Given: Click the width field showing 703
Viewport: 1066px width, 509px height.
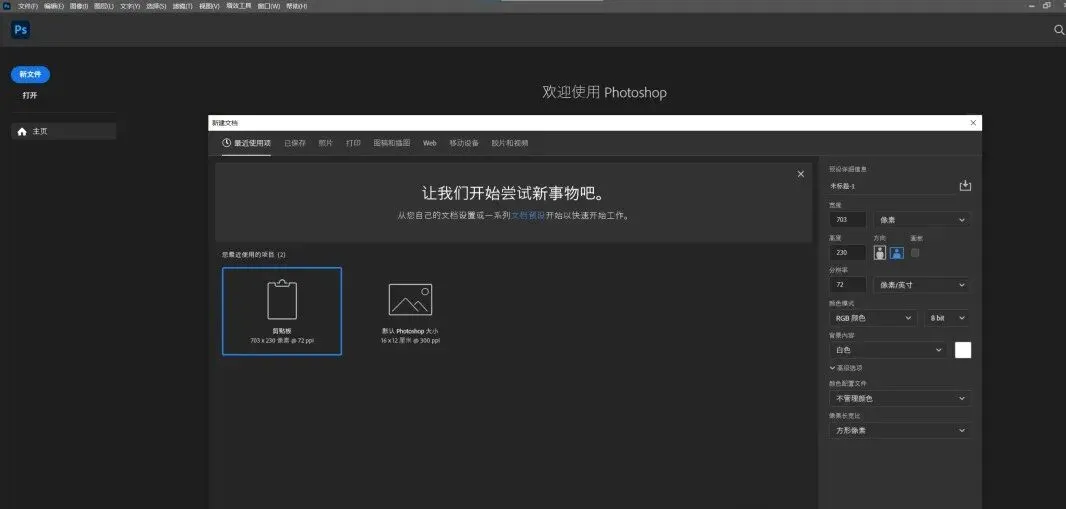Looking at the screenshot, I should pos(848,220).
